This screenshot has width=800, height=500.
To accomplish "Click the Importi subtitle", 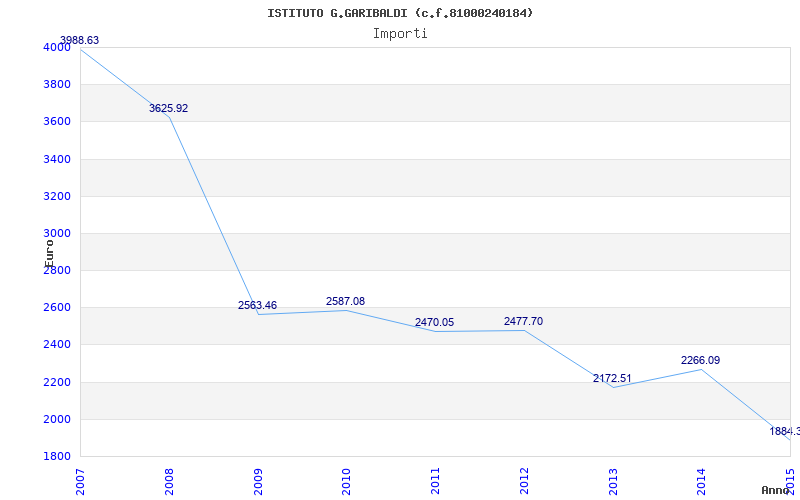I will (x=400, y=34).
